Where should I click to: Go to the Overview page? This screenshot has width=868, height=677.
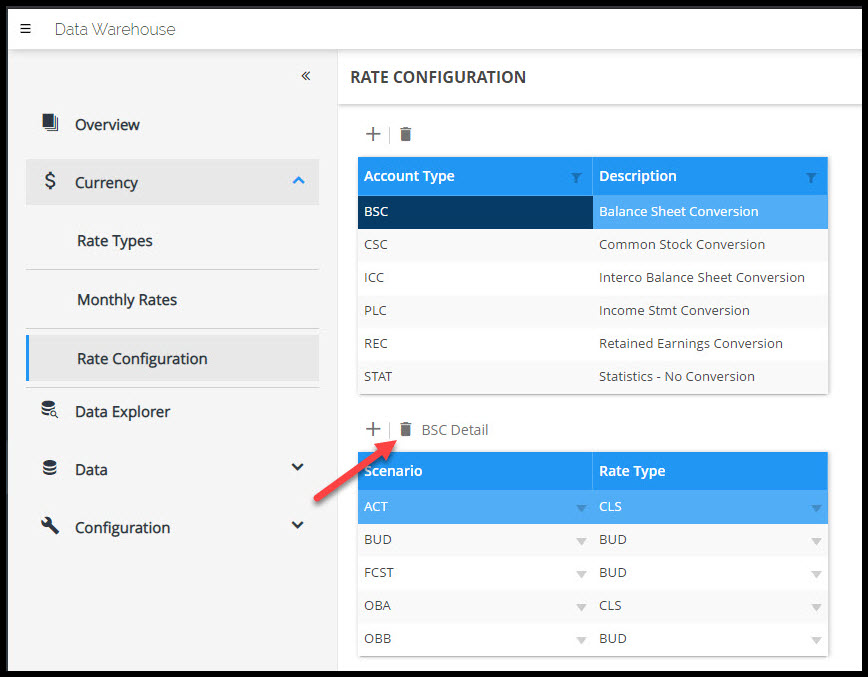coord(107,124)
